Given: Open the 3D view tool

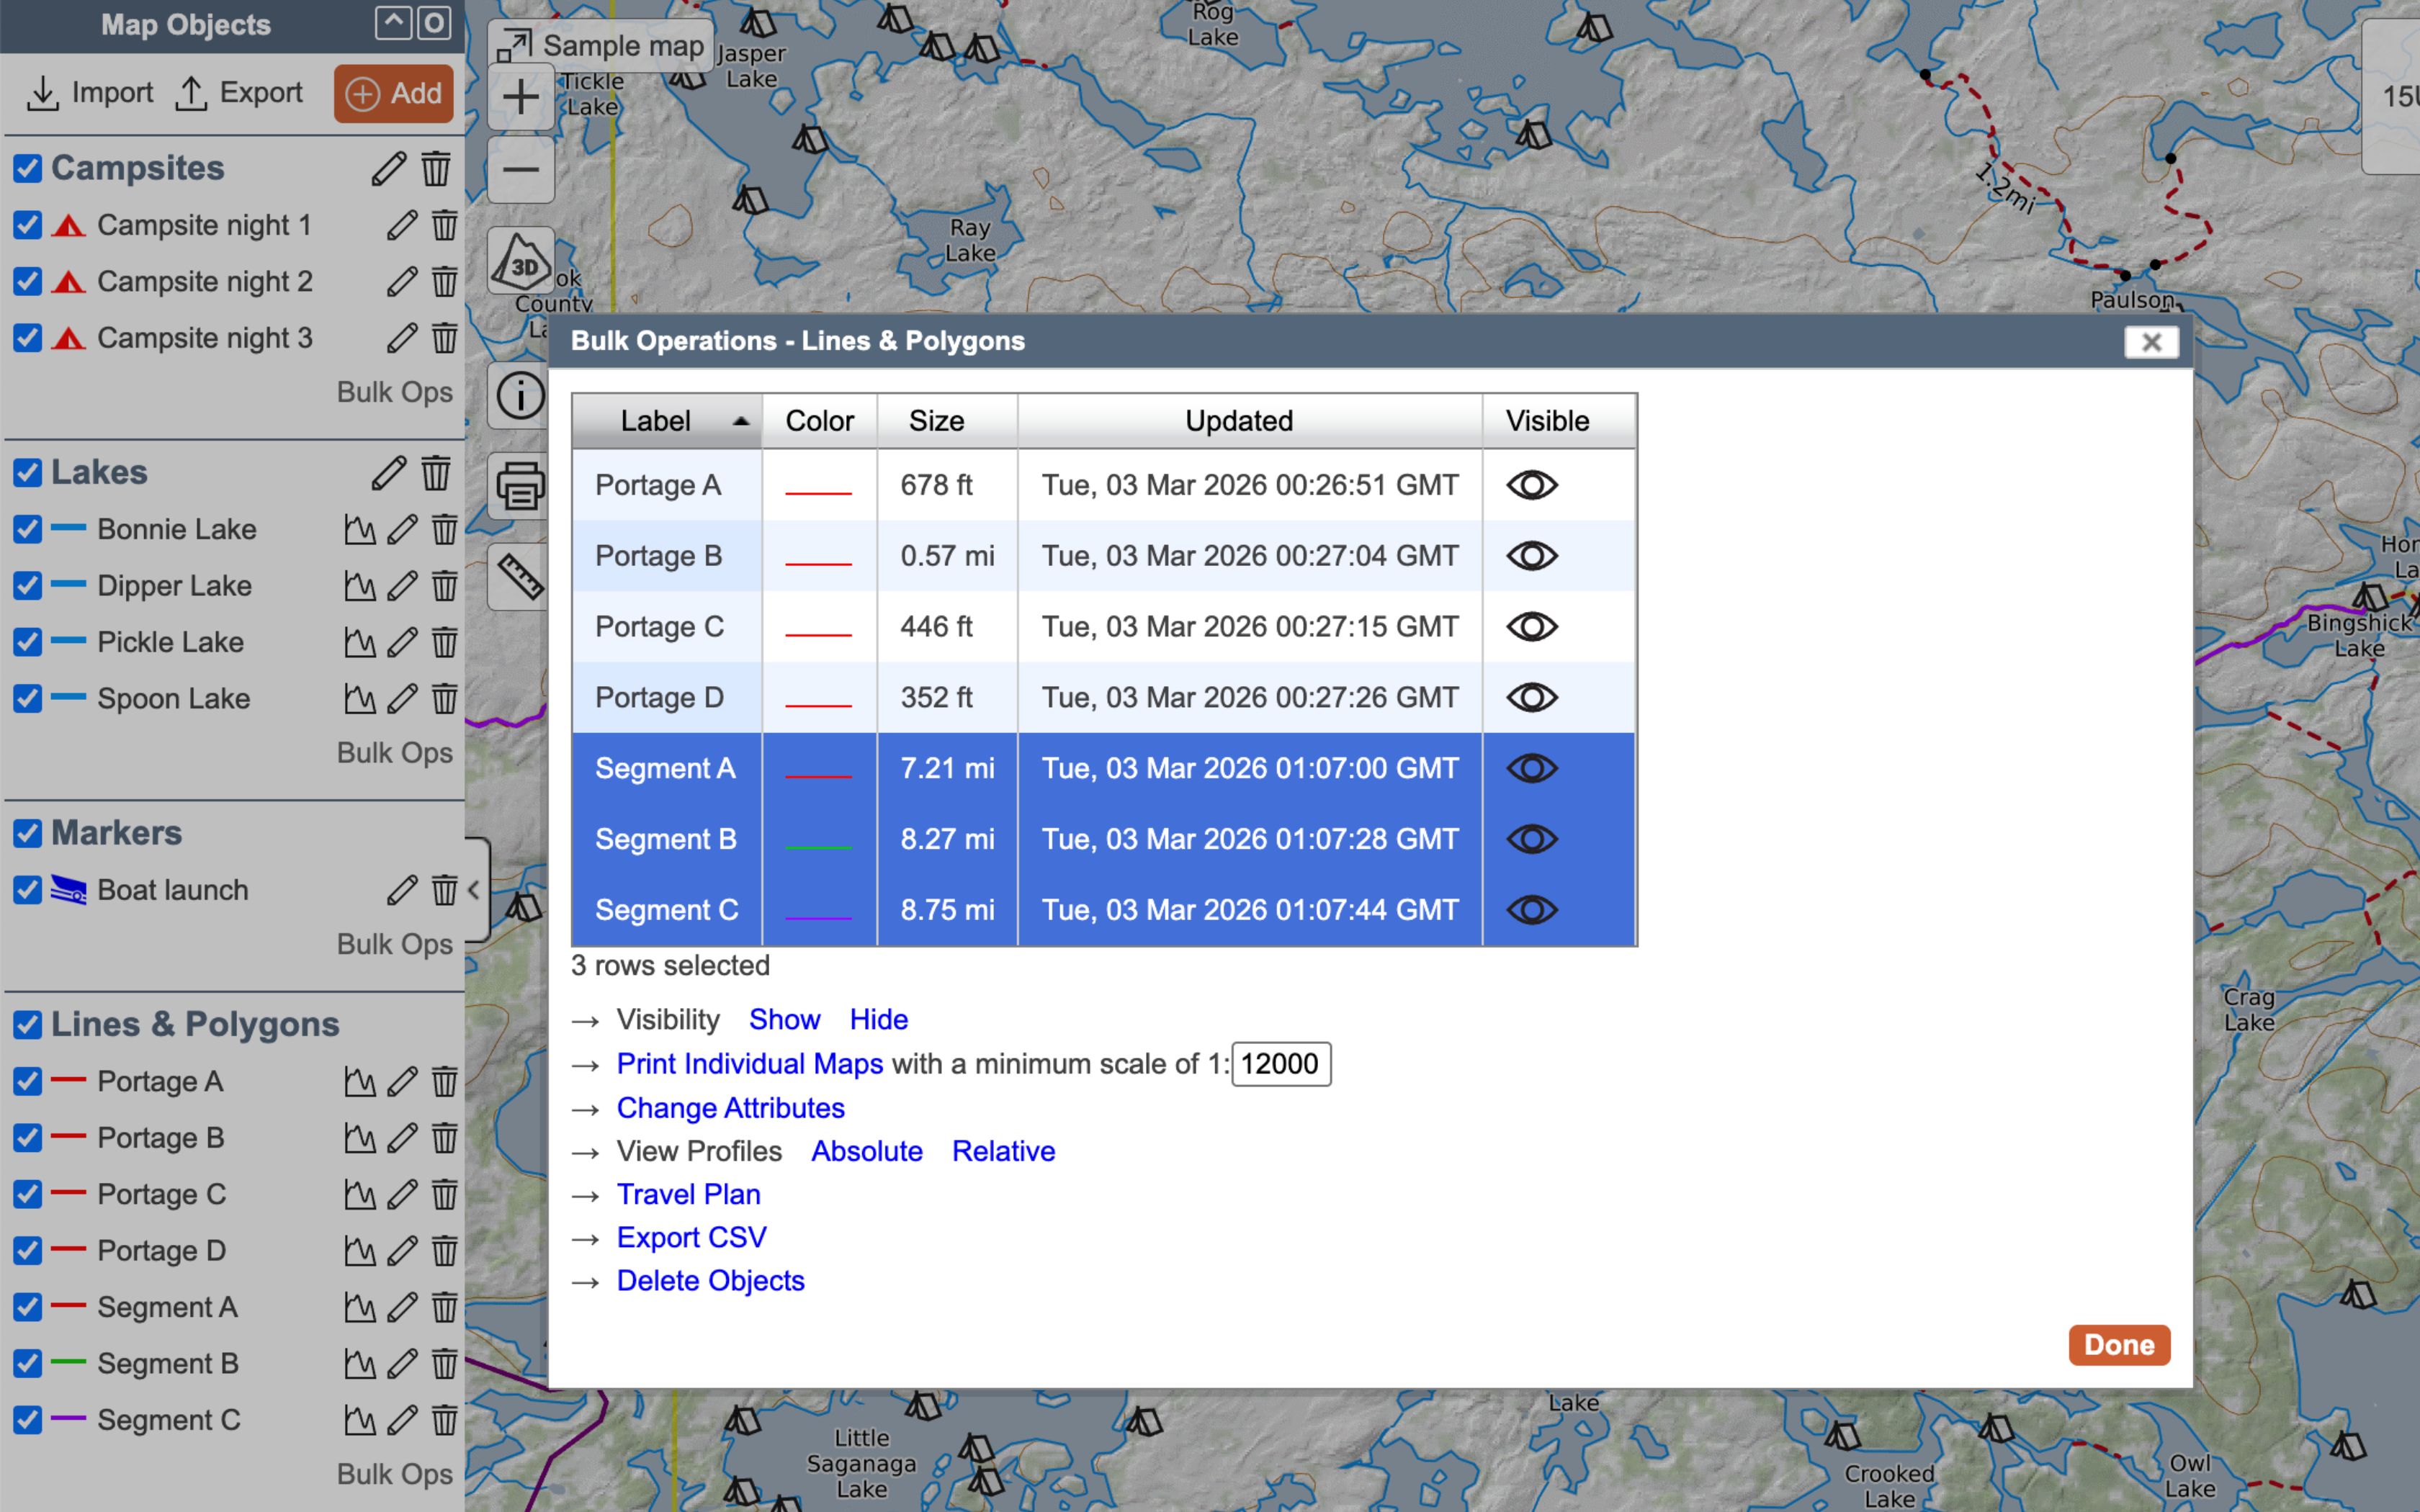Looking at the screenshot, I should [520, 262].
